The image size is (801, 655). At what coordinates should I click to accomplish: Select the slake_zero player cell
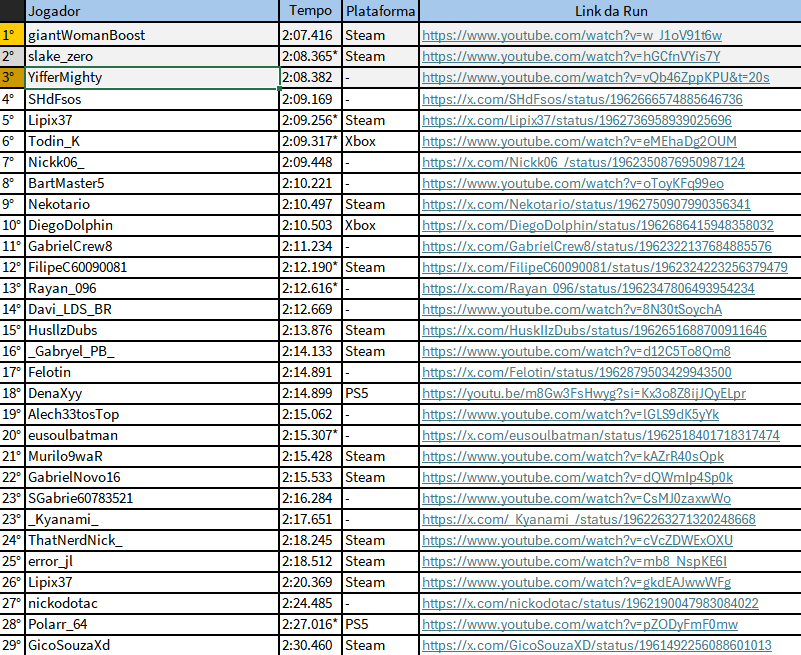click(152, 56)
